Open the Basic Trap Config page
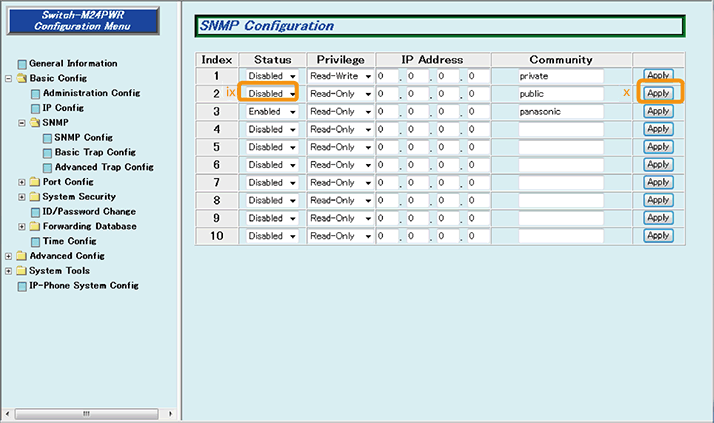 pyautogui.click(x=95, y=152)
